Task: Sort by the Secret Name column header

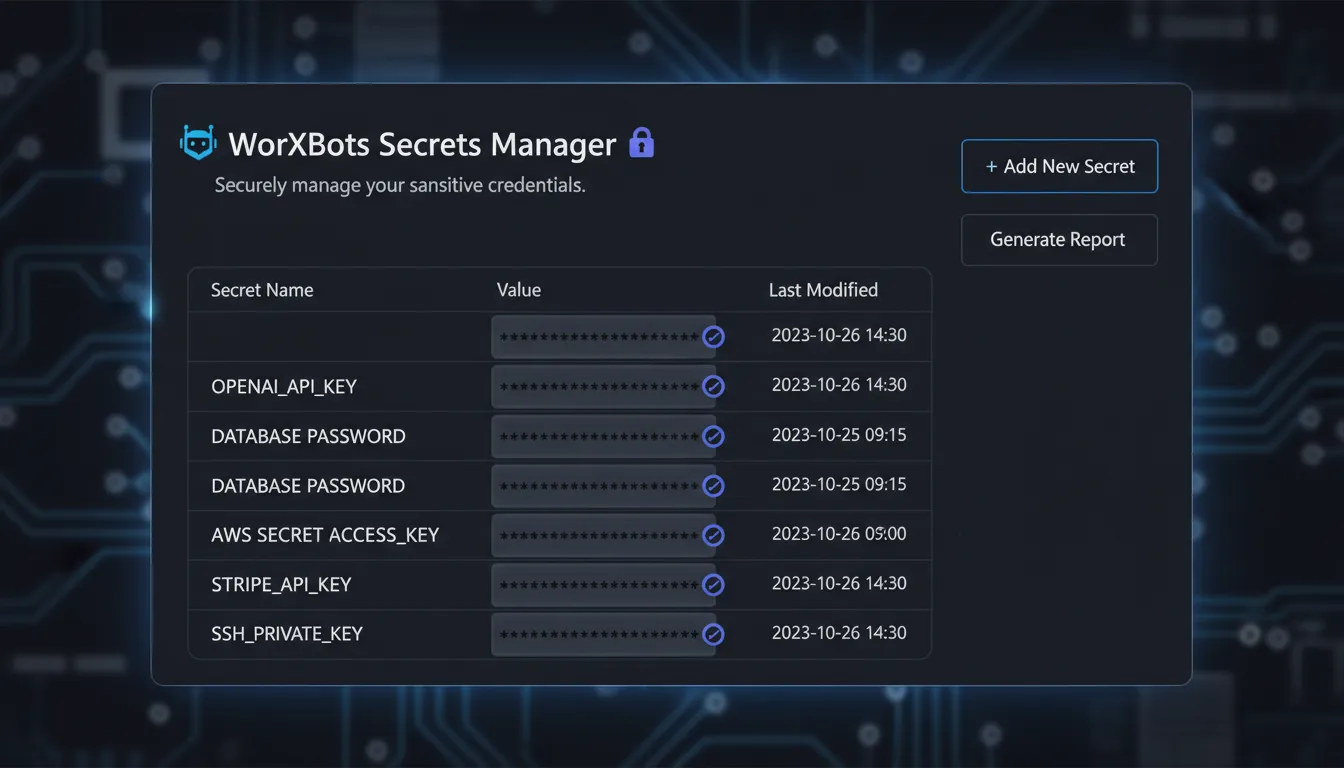Action: 262,289
